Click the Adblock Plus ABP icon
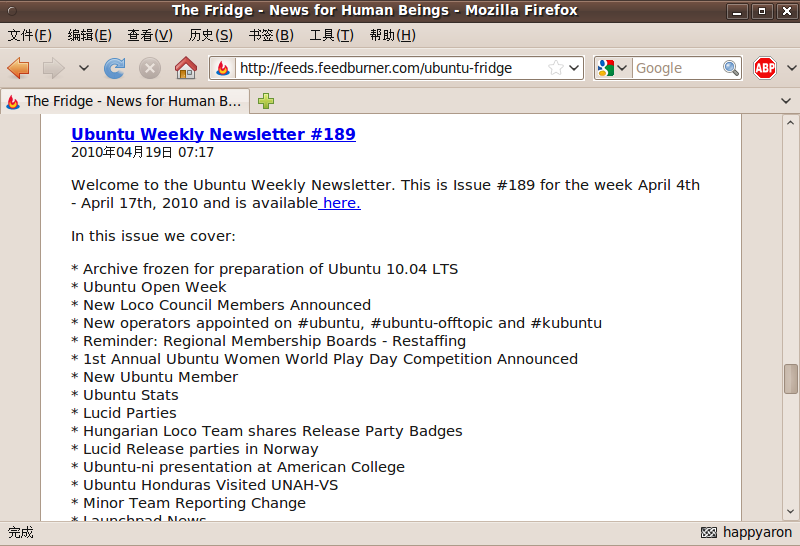This screenshot has height=546, width=800. click(x=765, y=68)
